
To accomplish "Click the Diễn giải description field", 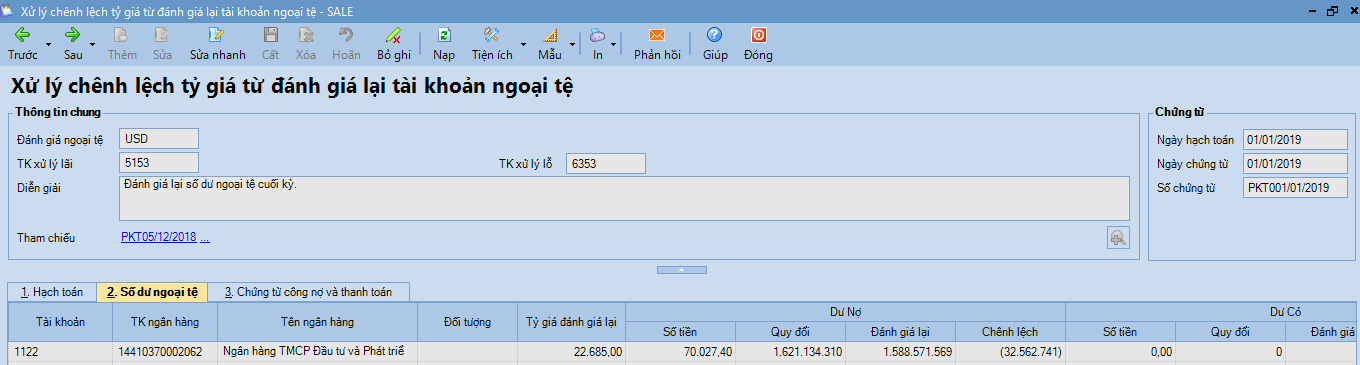I will point(624,198).
